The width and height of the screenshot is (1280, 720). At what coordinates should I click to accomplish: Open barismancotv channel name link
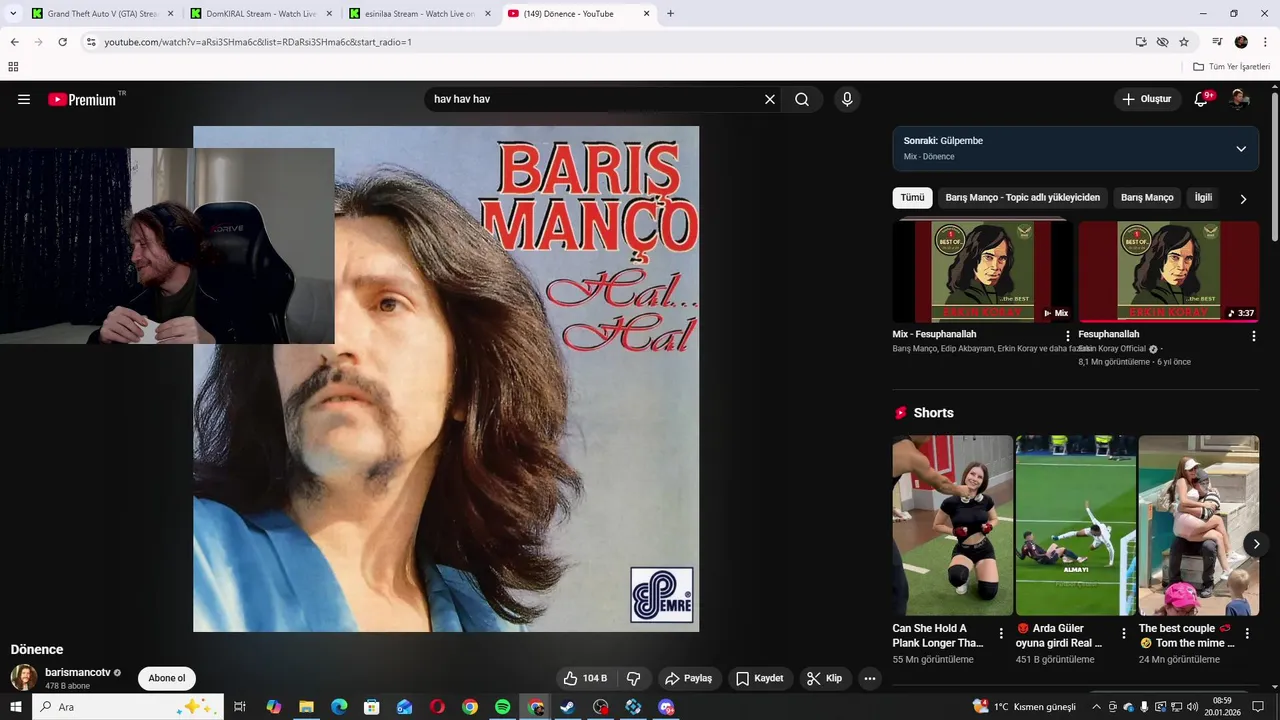(78, 673)
